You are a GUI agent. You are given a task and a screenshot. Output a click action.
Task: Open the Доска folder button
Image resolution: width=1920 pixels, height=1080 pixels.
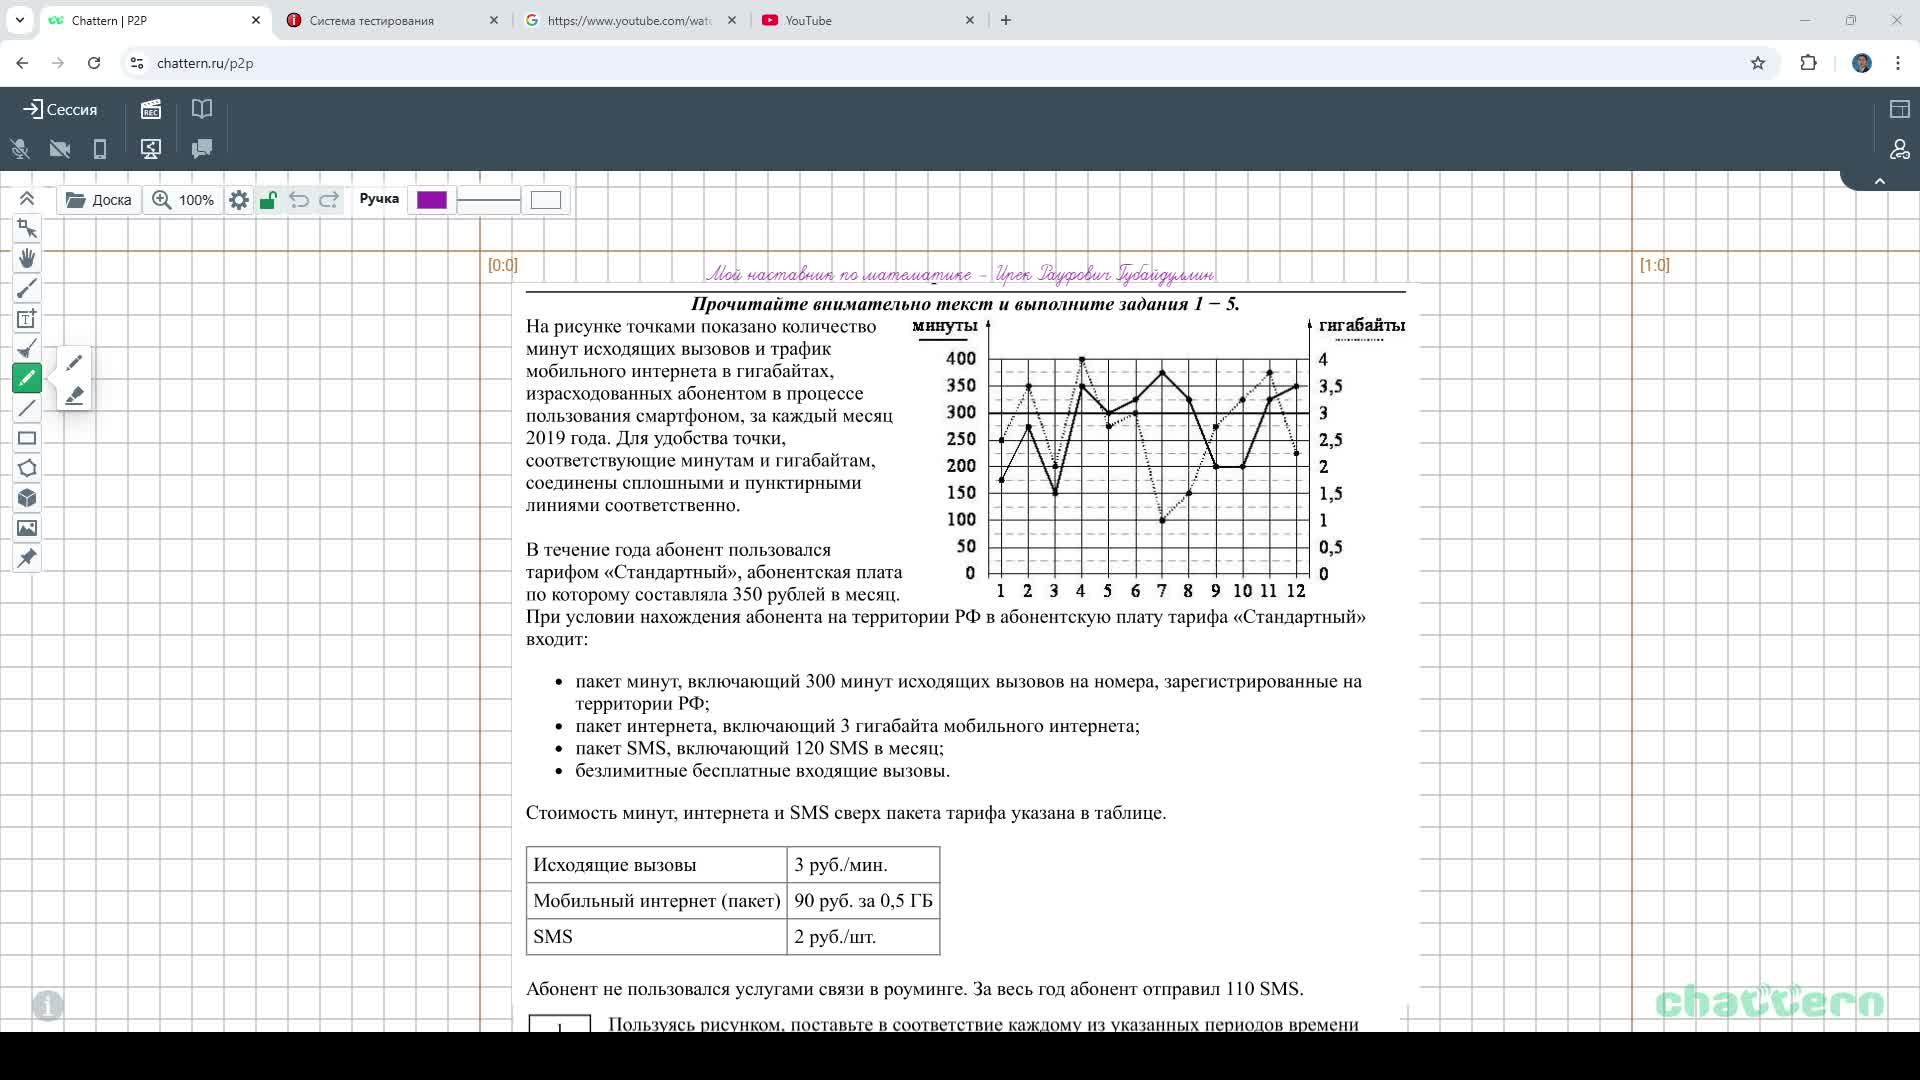click(99, 200)
